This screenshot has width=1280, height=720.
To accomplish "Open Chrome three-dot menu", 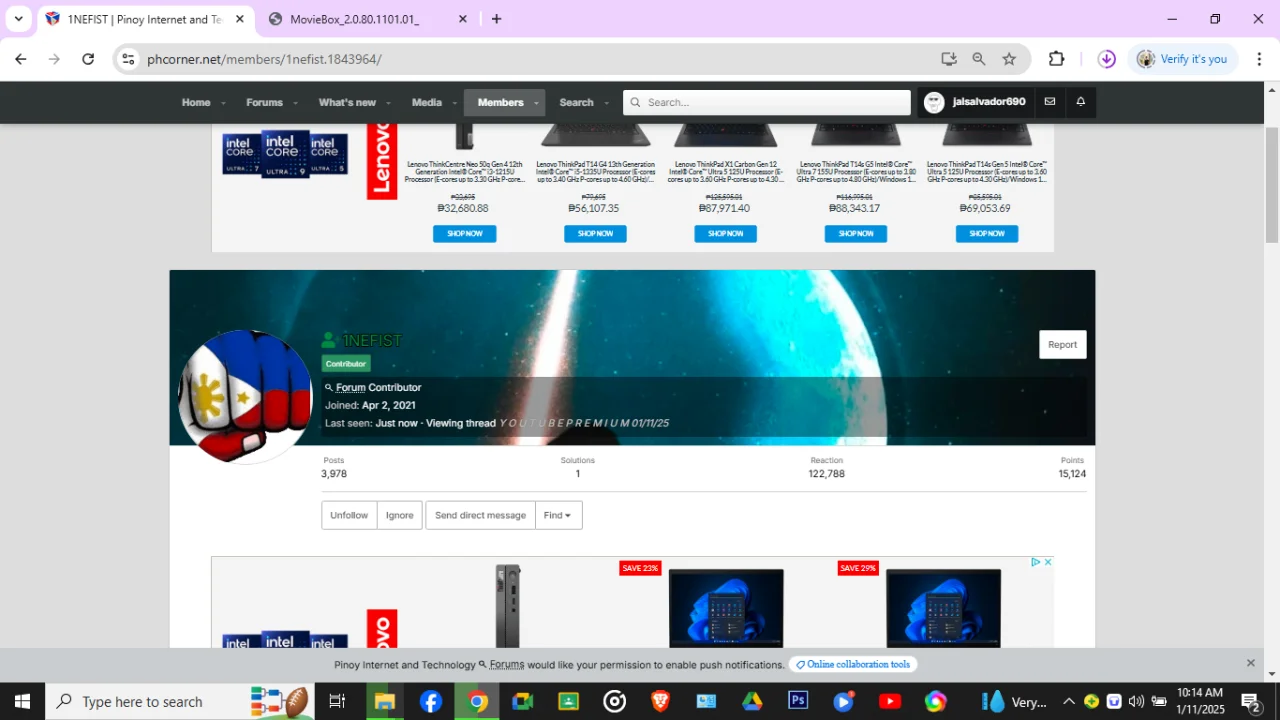I will coord(1257,59).
